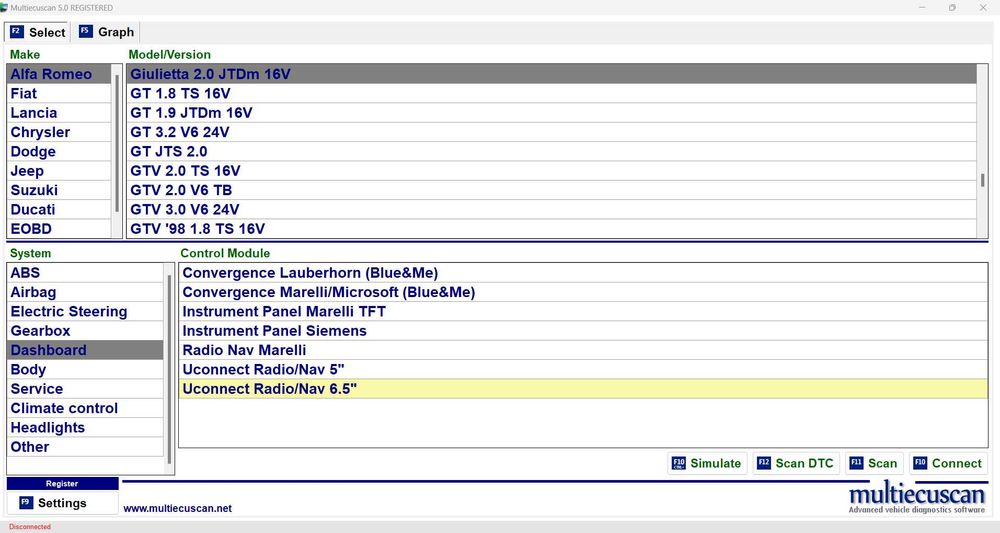Select Jeep in Make list
1000x533 pixels.
click(x=59, y=171)
